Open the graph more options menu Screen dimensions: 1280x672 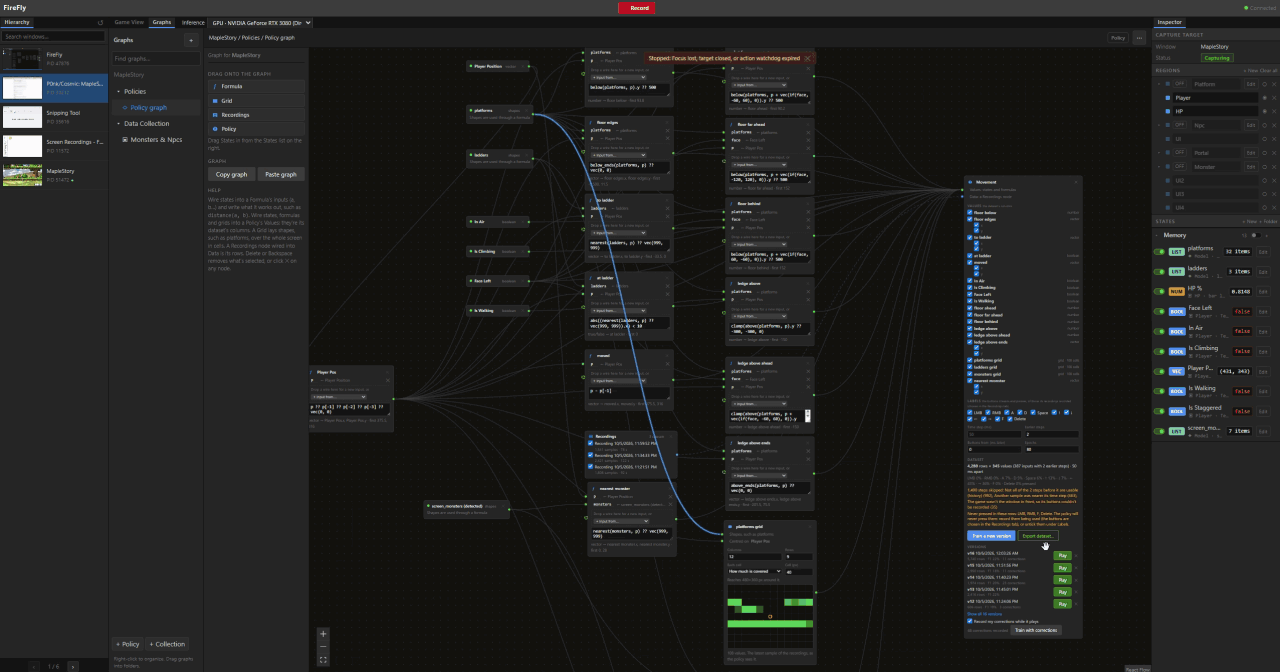1139,38
